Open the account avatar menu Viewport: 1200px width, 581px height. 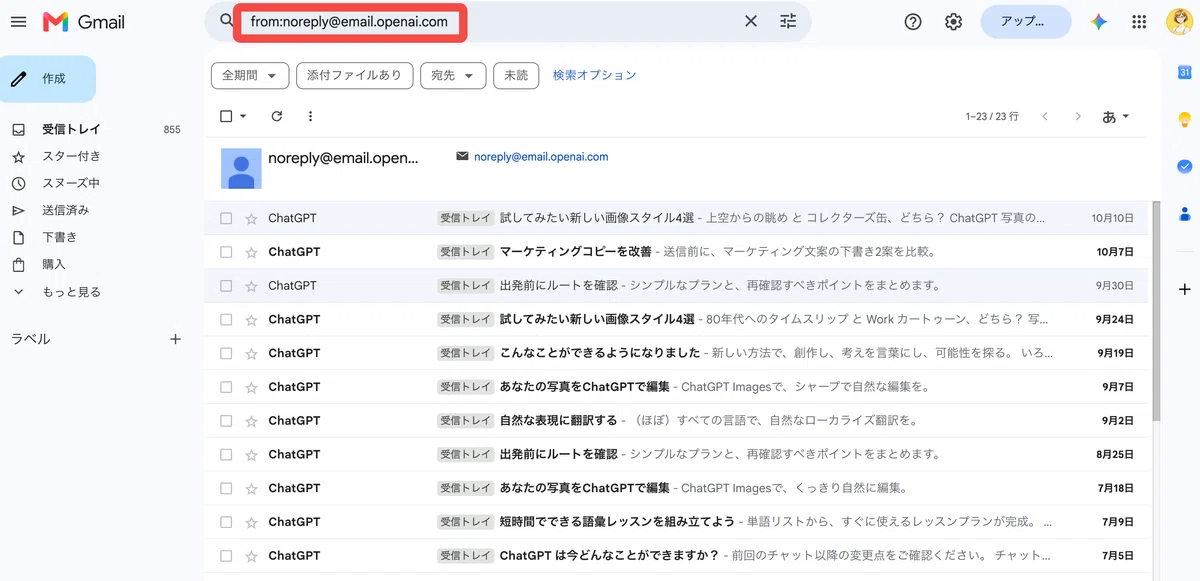[1178, 22]
